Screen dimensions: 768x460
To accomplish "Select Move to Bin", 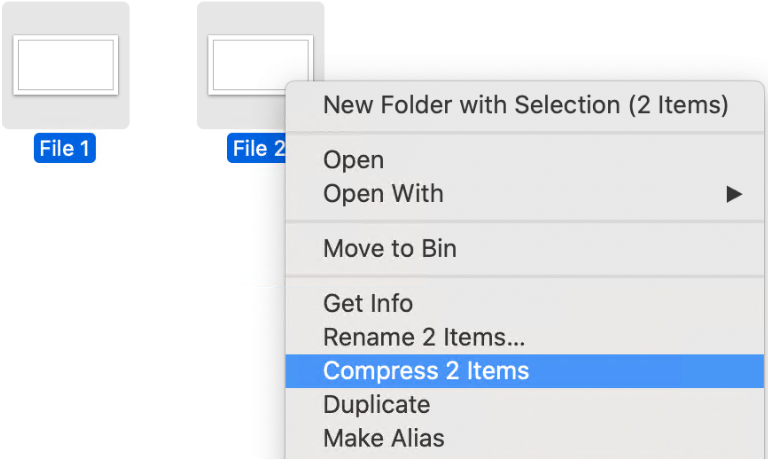I will 389,249.
